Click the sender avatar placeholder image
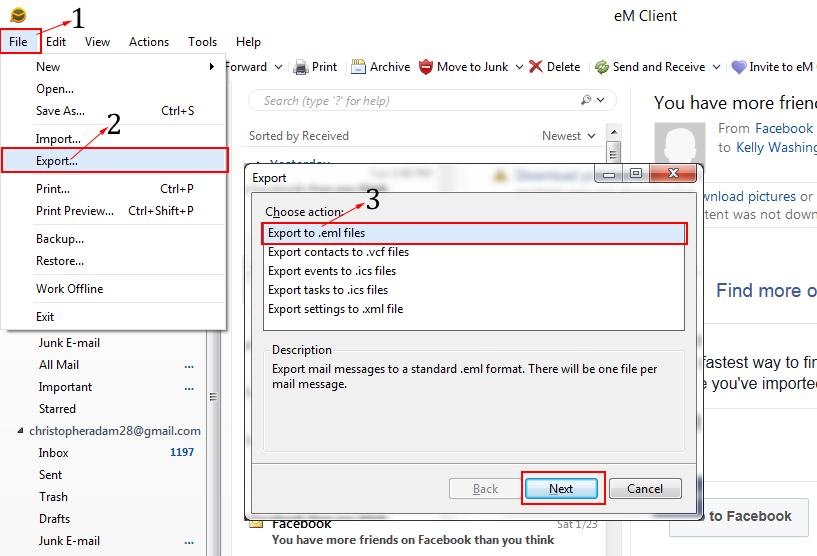The image size is (817, 556). (x=679, y=143)
